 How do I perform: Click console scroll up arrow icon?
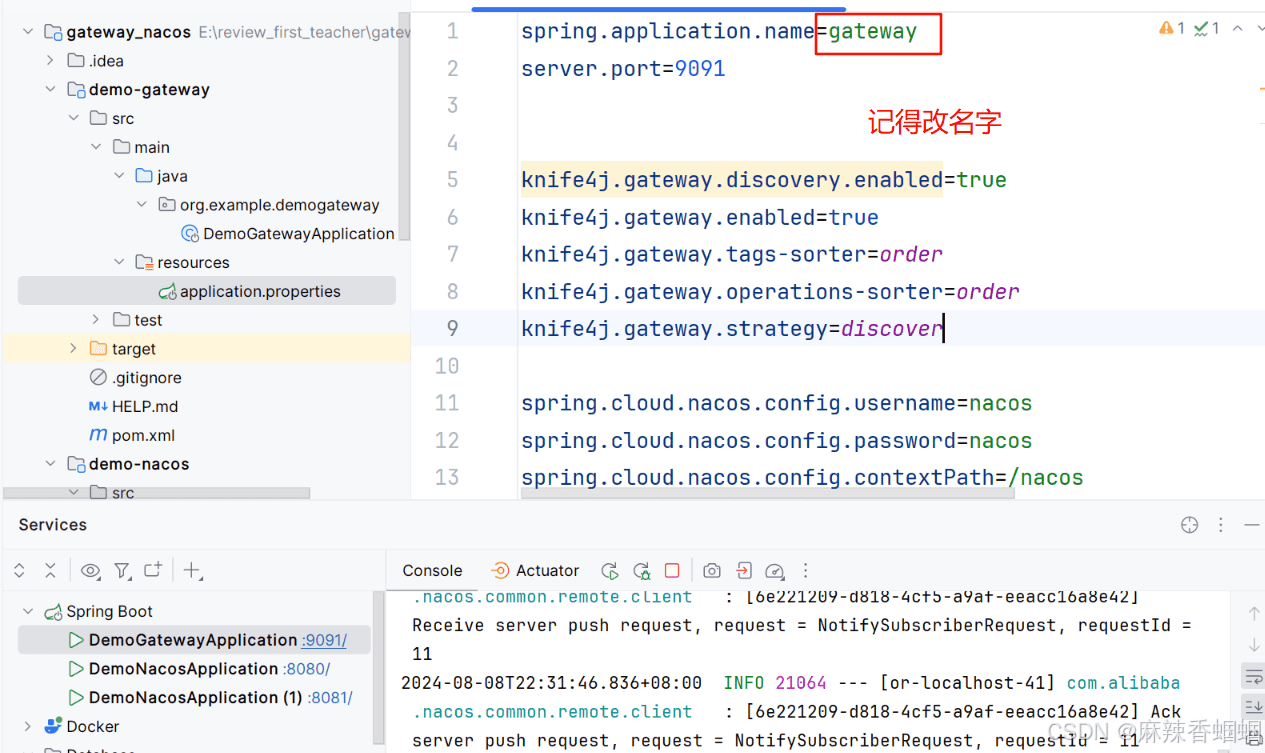[x=1254, y=613]
